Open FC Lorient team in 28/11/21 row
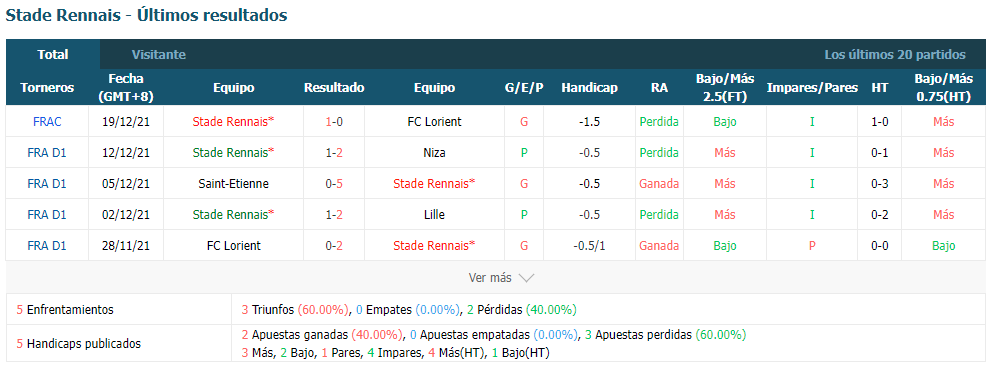 click(x=234, y=246)
